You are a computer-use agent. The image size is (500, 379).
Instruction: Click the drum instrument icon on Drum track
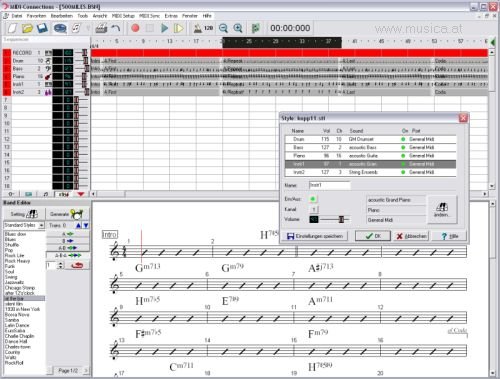[x=48, y=61]
